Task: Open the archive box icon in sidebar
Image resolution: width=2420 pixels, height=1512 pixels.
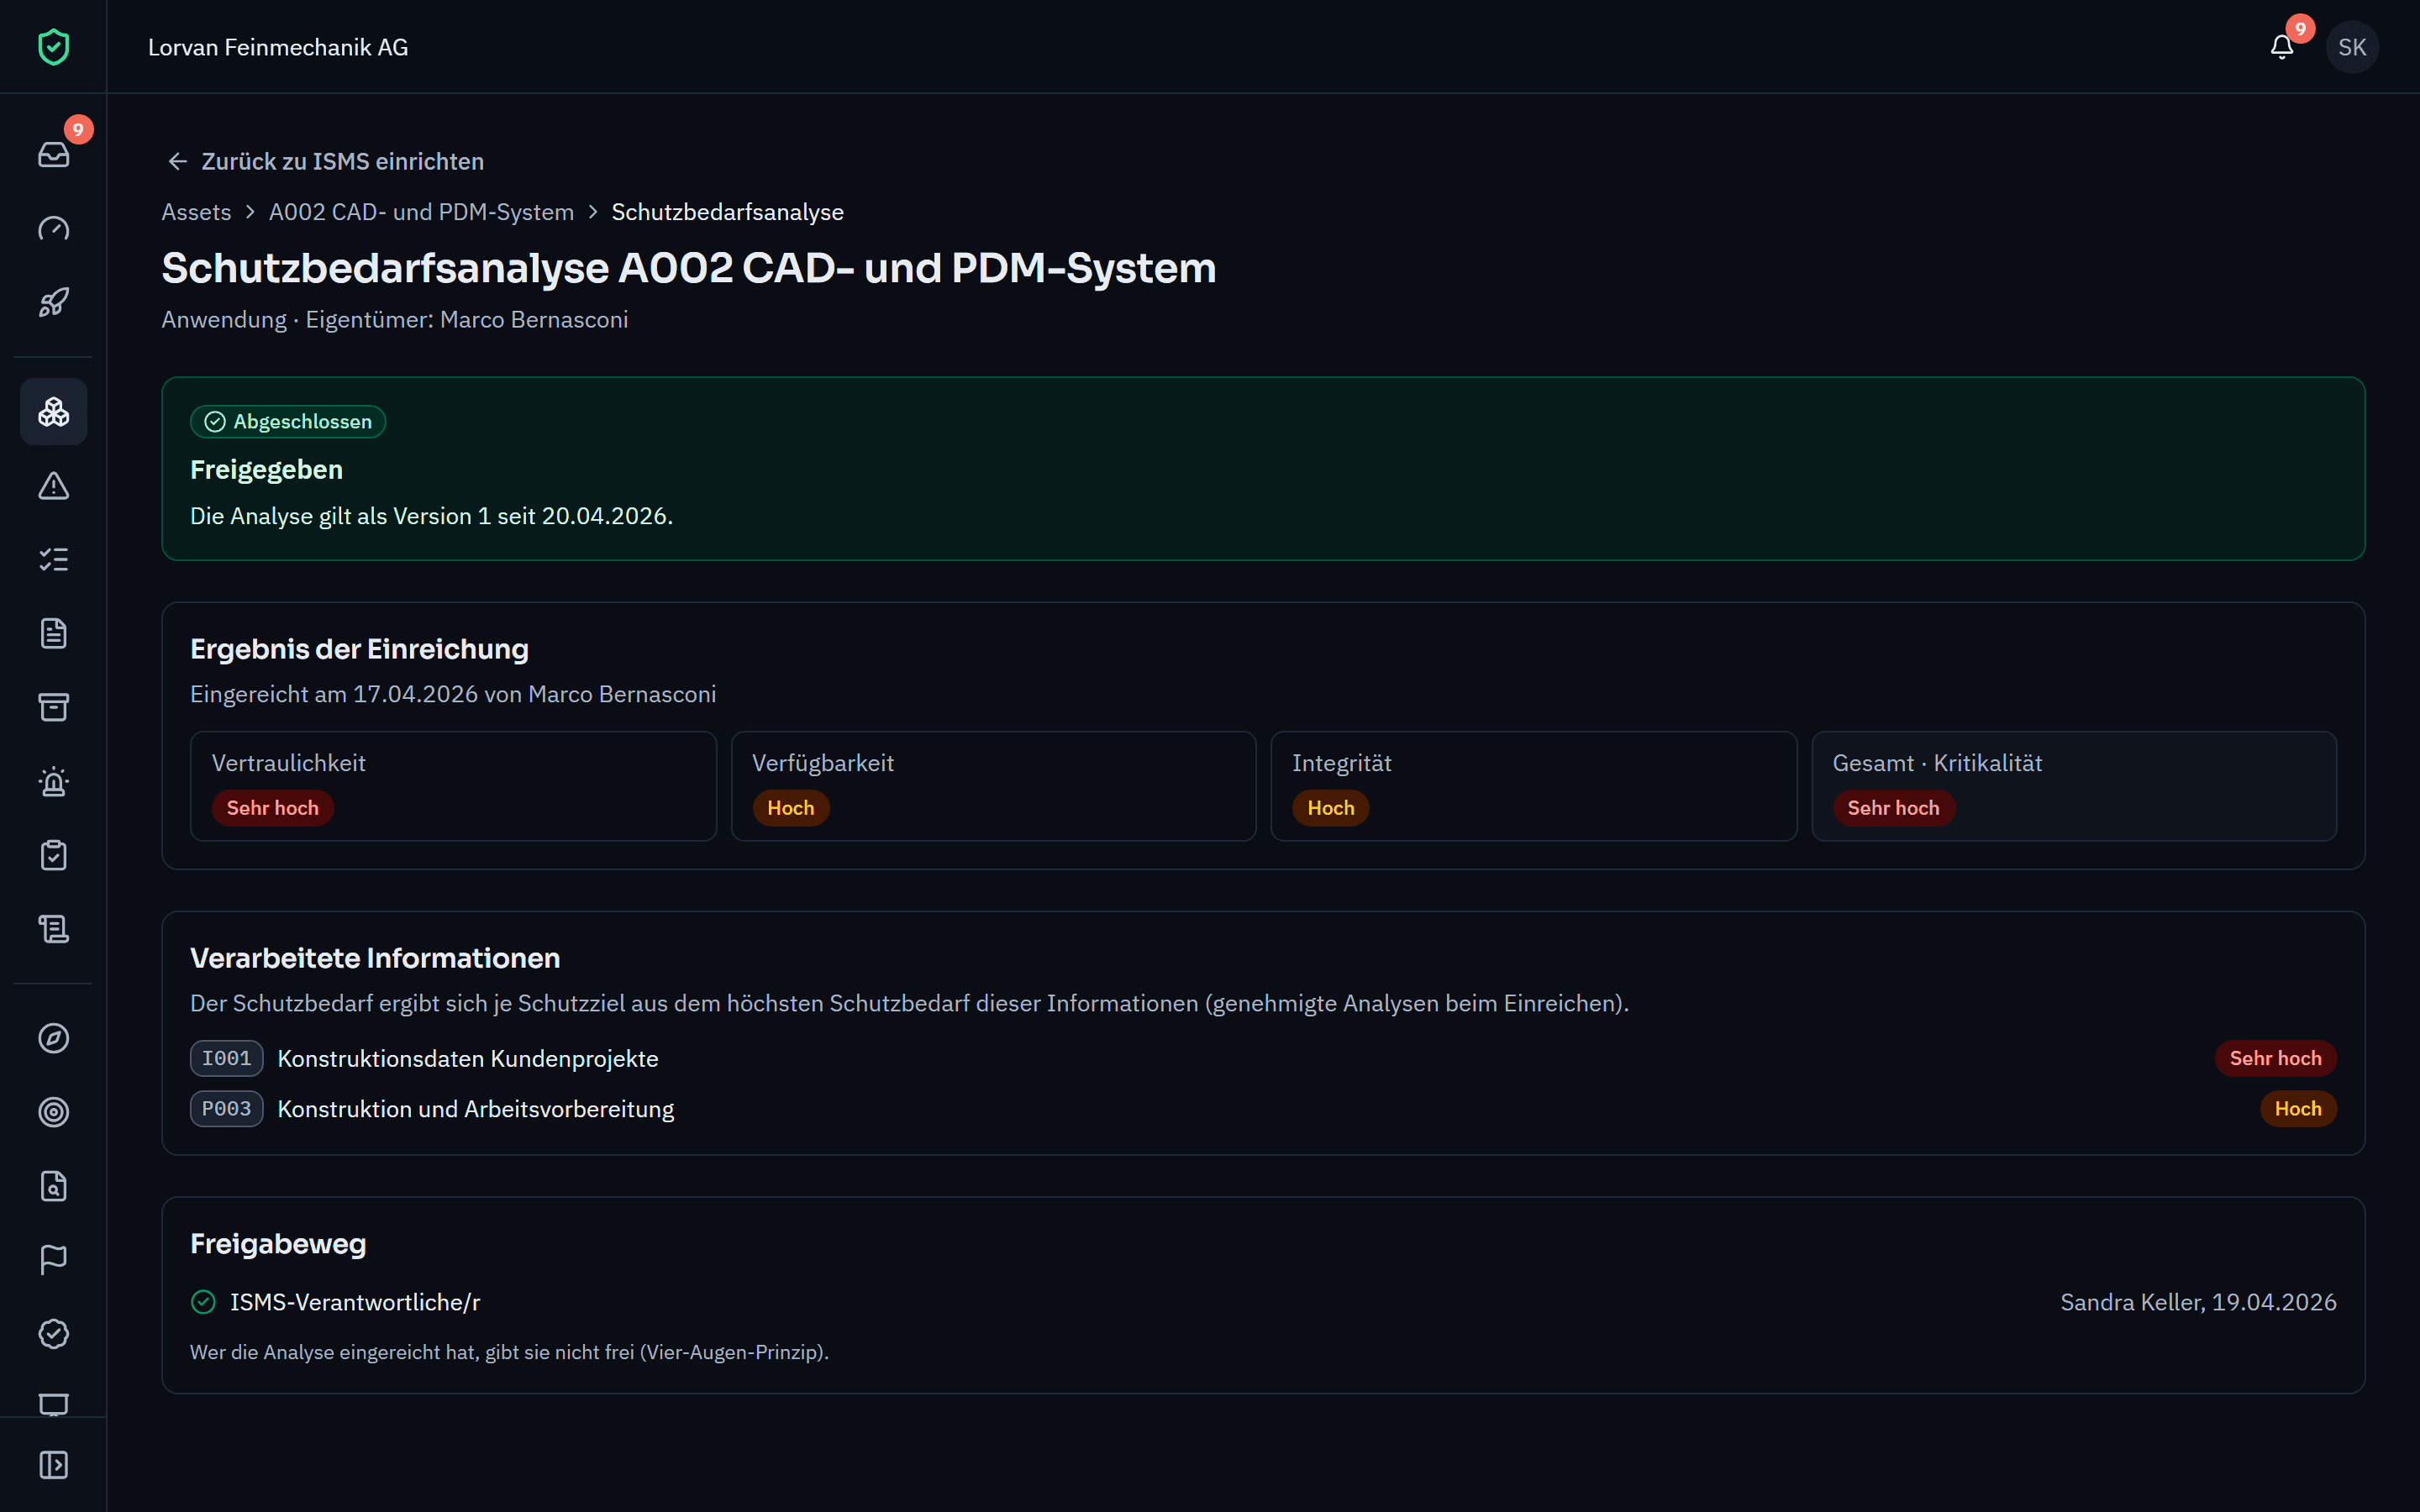Action: click(53, 707)
